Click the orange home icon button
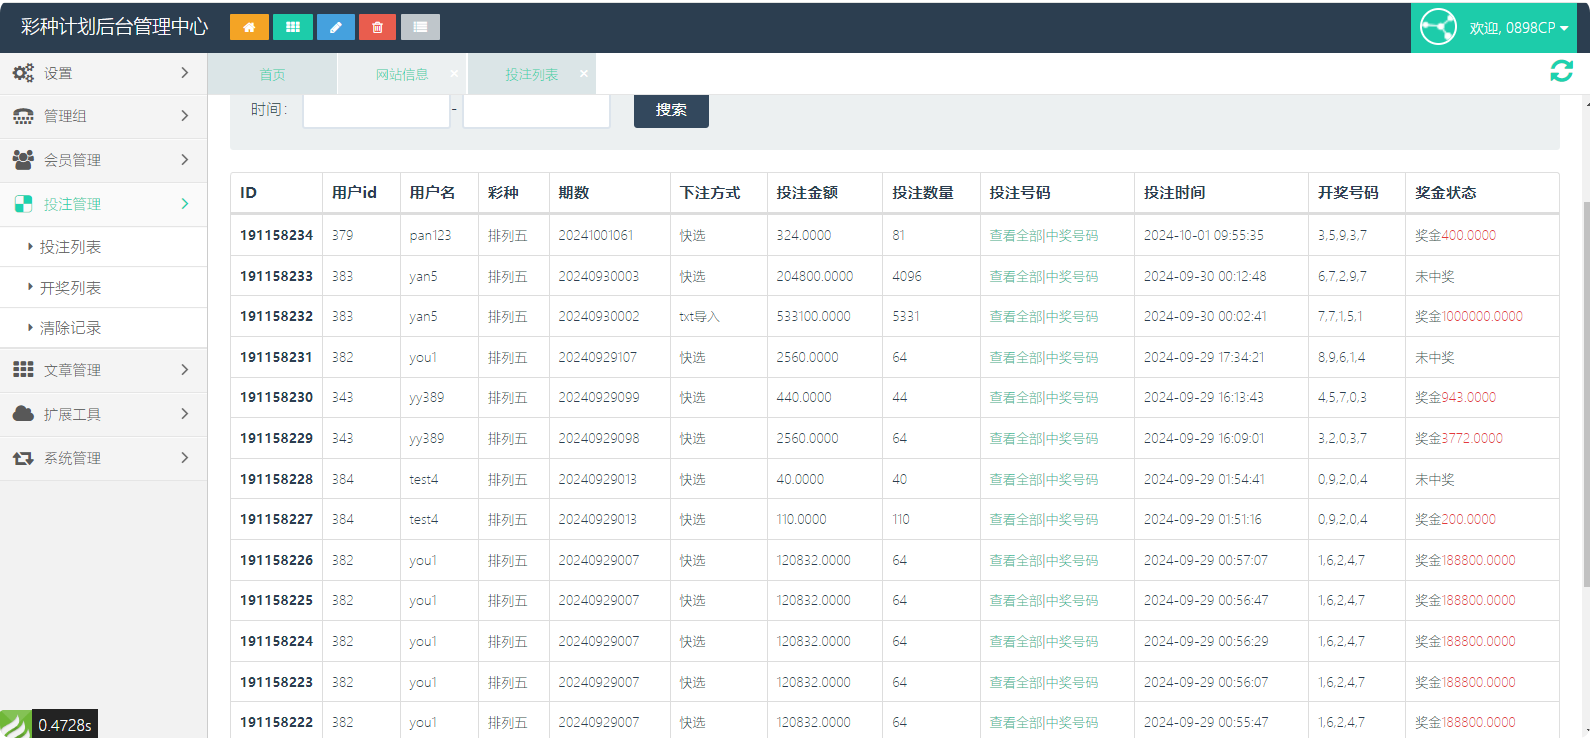 [249, 27]
